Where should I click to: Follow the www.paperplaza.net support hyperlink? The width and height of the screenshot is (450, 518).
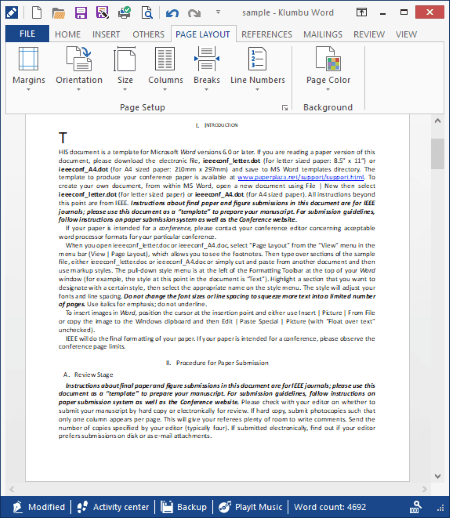[301, 177]
